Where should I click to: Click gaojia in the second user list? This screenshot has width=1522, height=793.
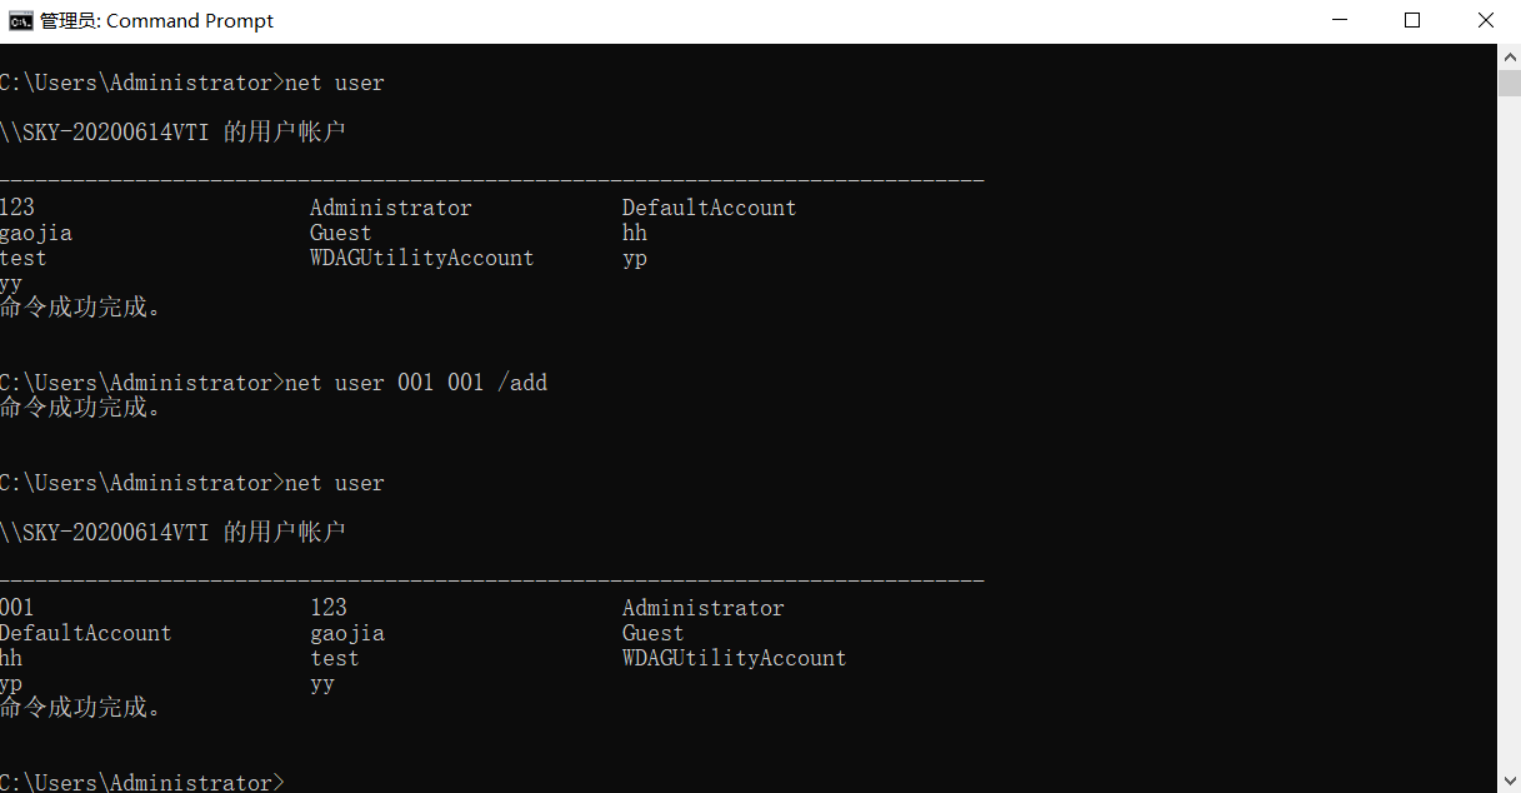tap(347, 633)
